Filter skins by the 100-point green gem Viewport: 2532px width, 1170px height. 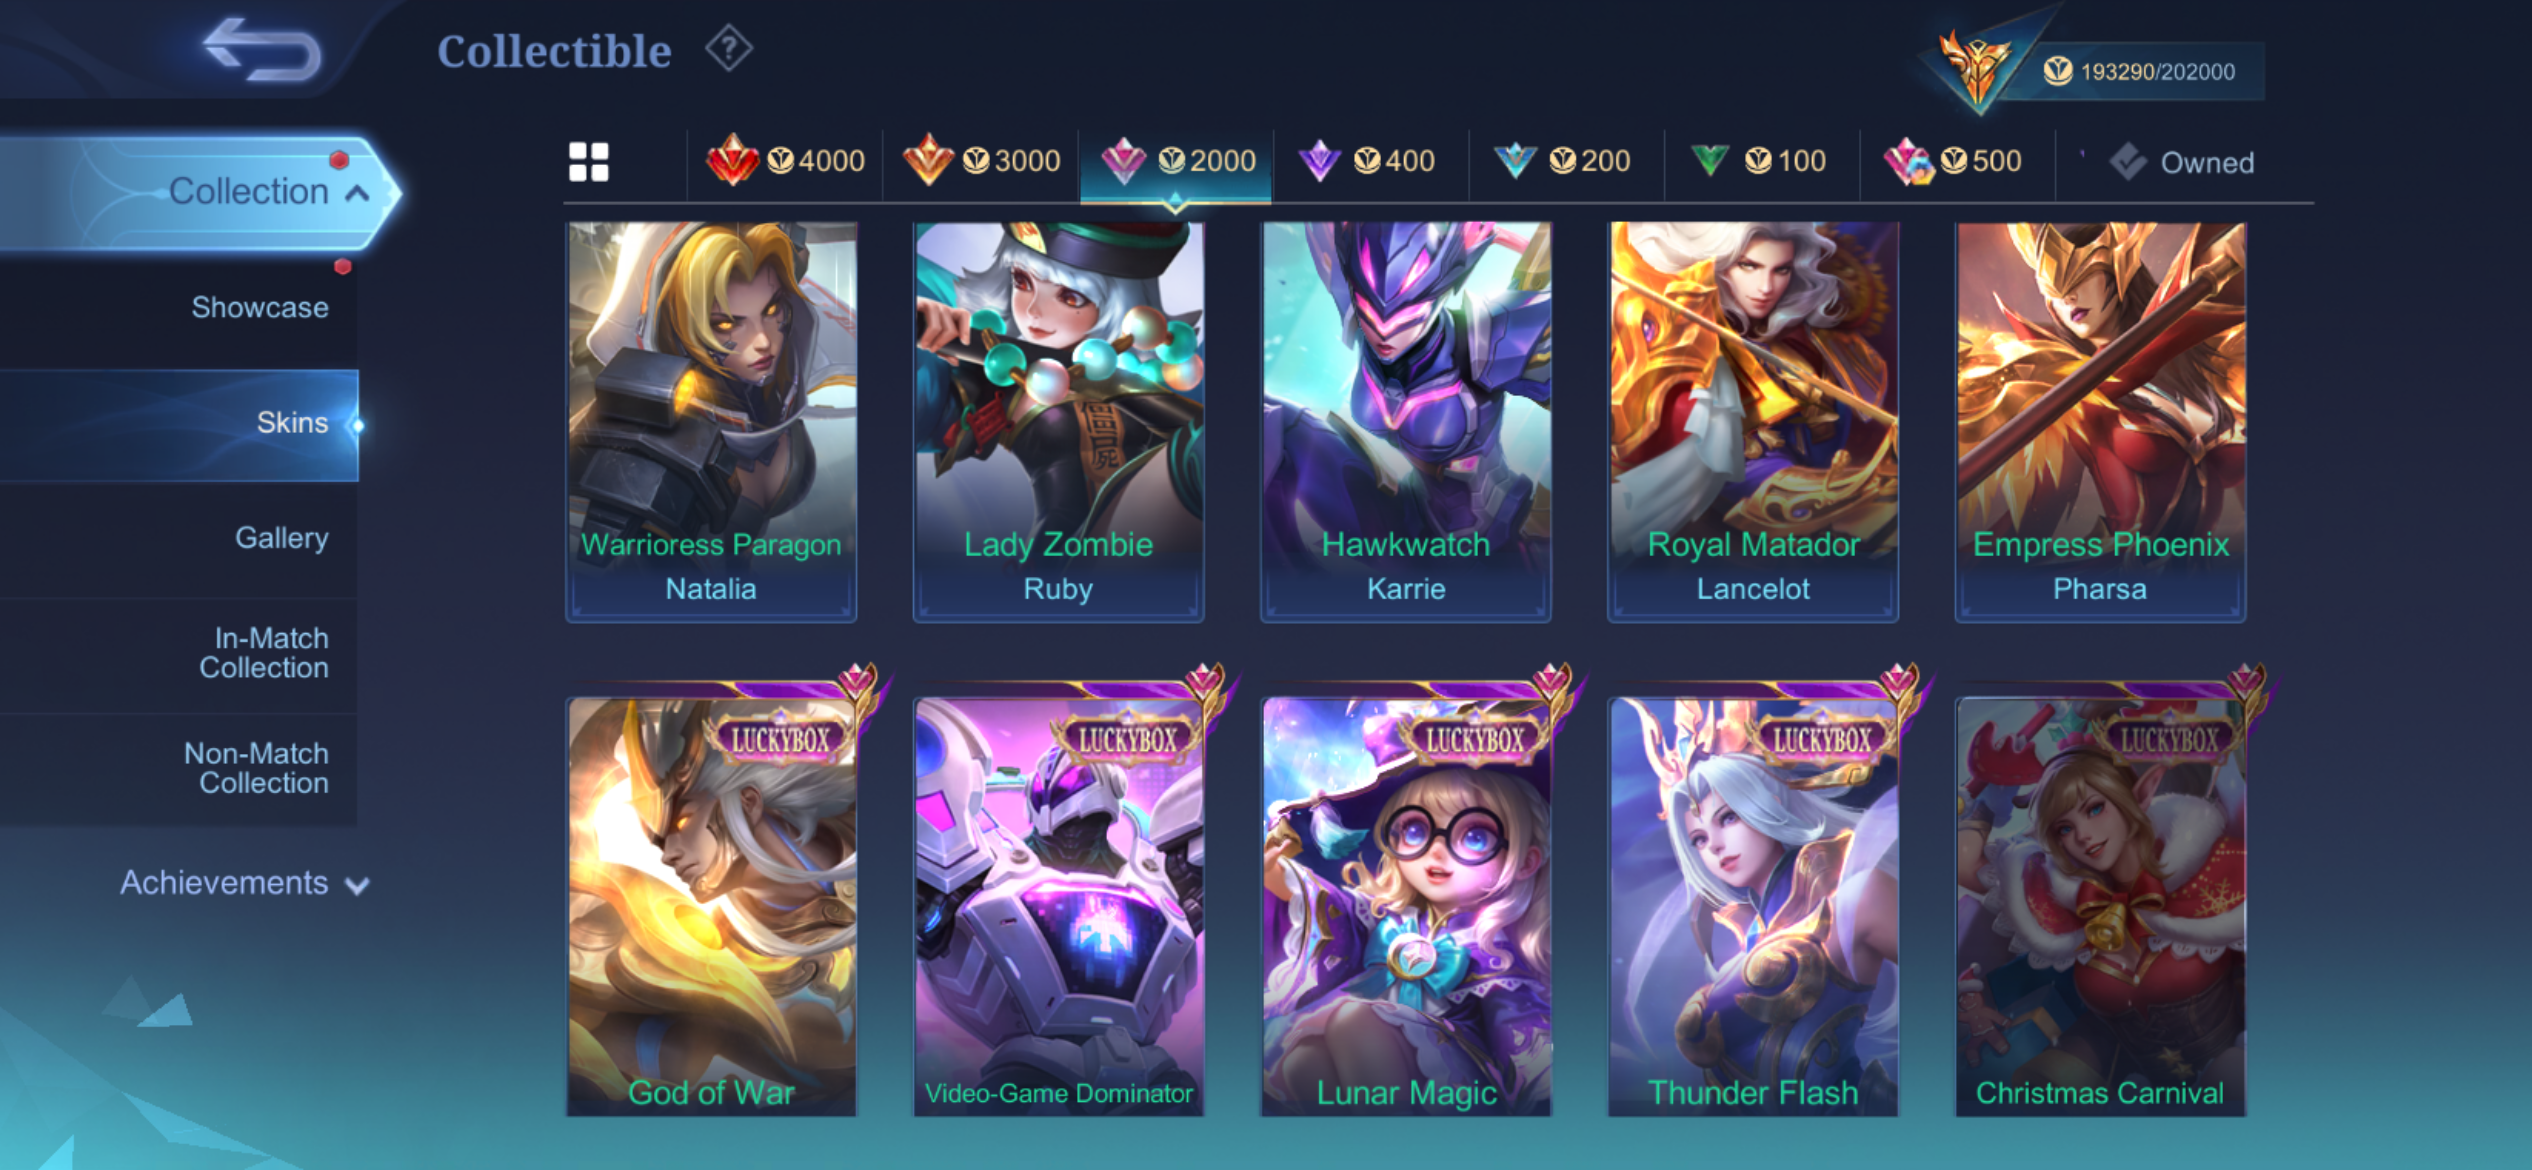click(x=1758, y=161)
